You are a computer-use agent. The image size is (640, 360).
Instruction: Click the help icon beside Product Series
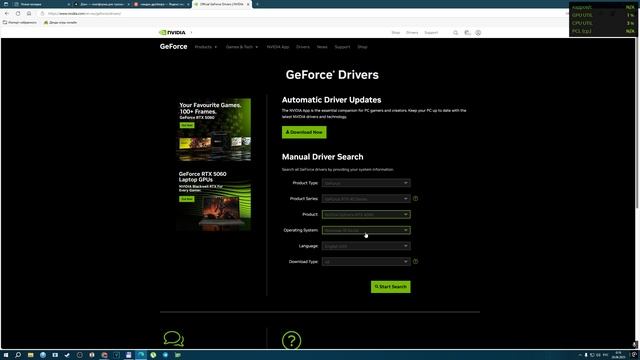click(x=416, y=199)
